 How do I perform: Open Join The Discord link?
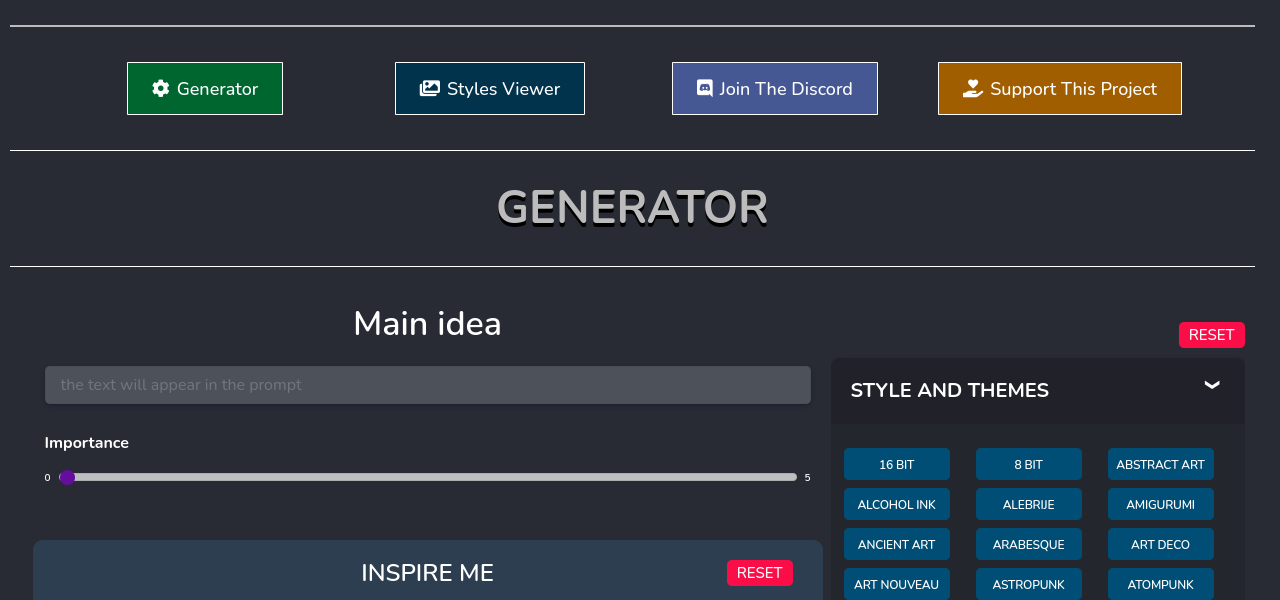click(x=775, y=89)
